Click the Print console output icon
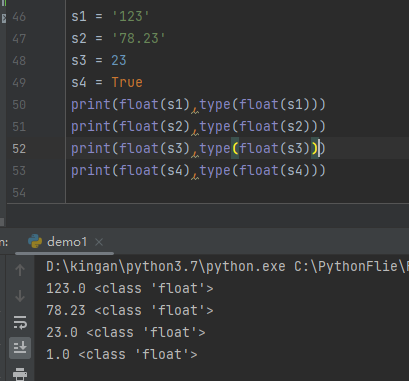Screen dimensions: 409x381 coord(20,374)
